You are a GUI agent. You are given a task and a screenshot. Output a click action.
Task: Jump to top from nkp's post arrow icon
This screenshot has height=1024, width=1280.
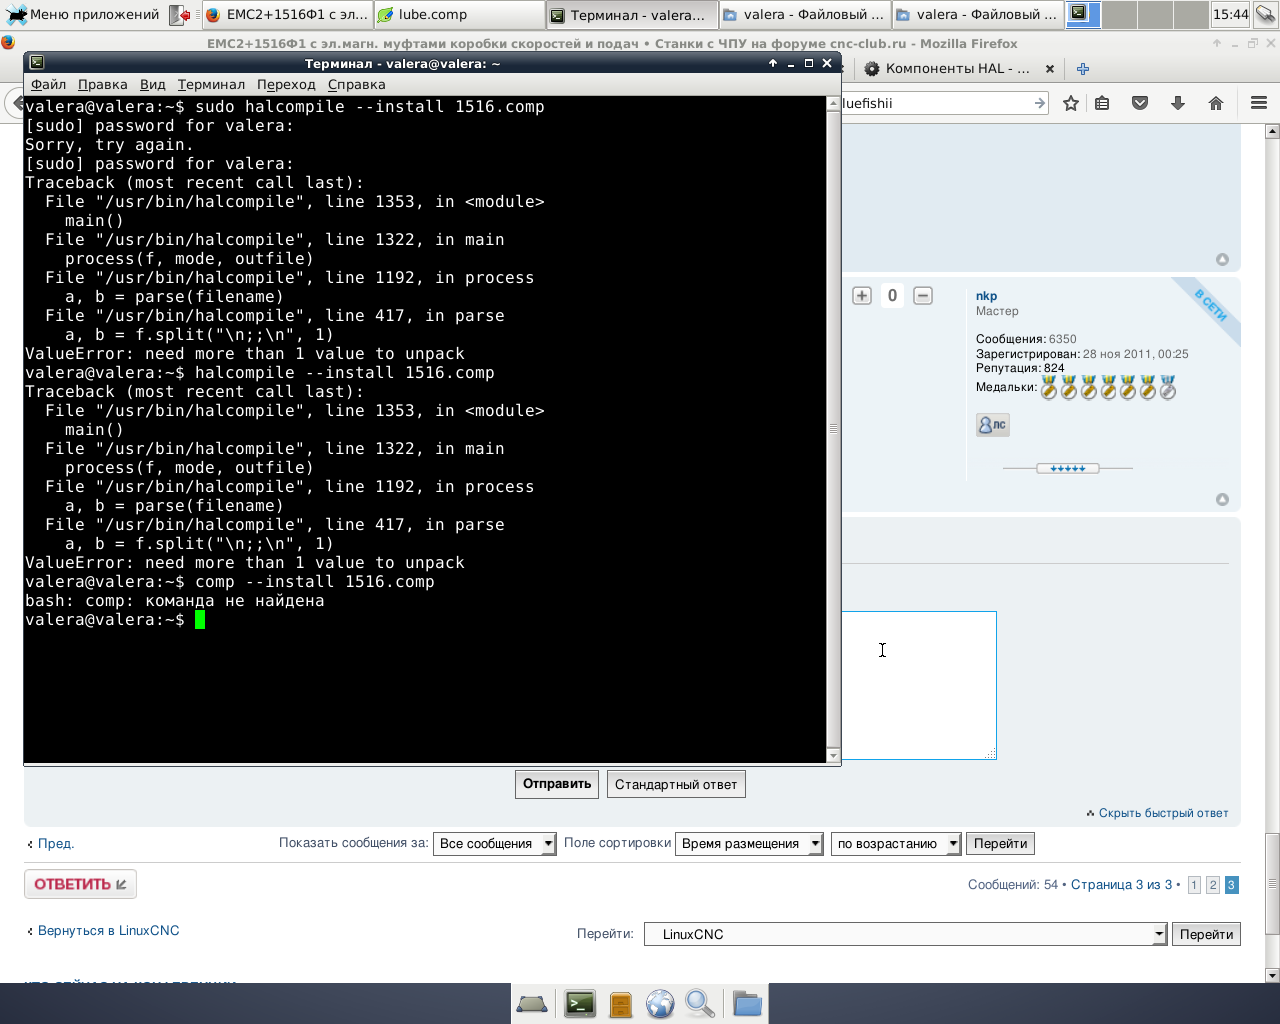pos(1222,499)
